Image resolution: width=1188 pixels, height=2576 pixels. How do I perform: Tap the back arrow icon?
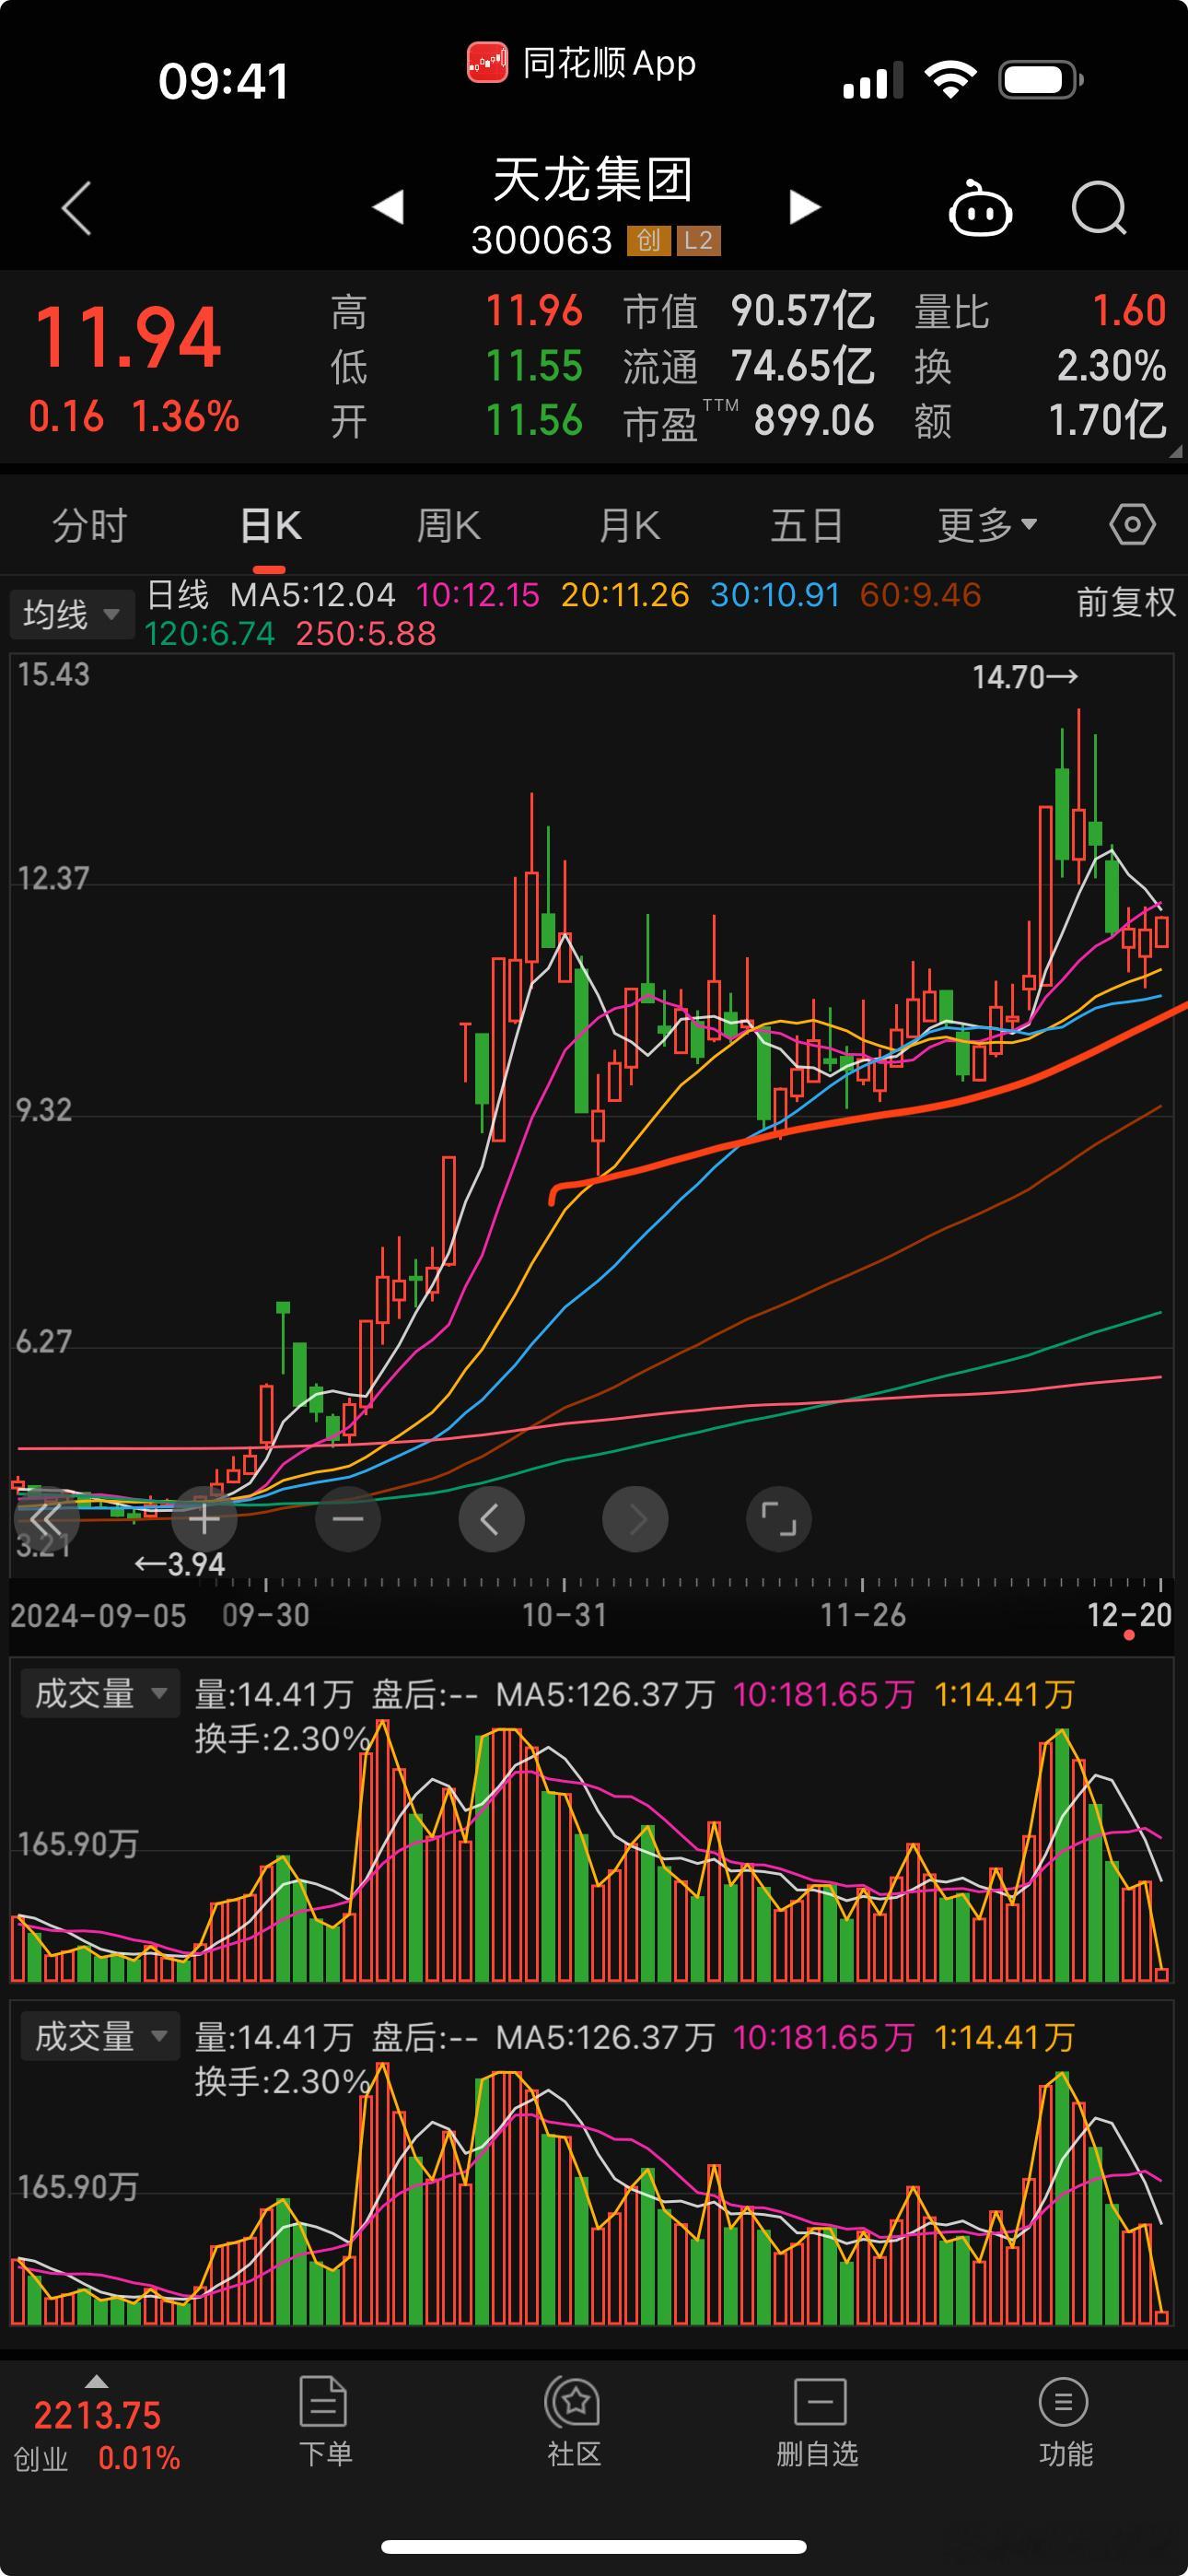77,208
